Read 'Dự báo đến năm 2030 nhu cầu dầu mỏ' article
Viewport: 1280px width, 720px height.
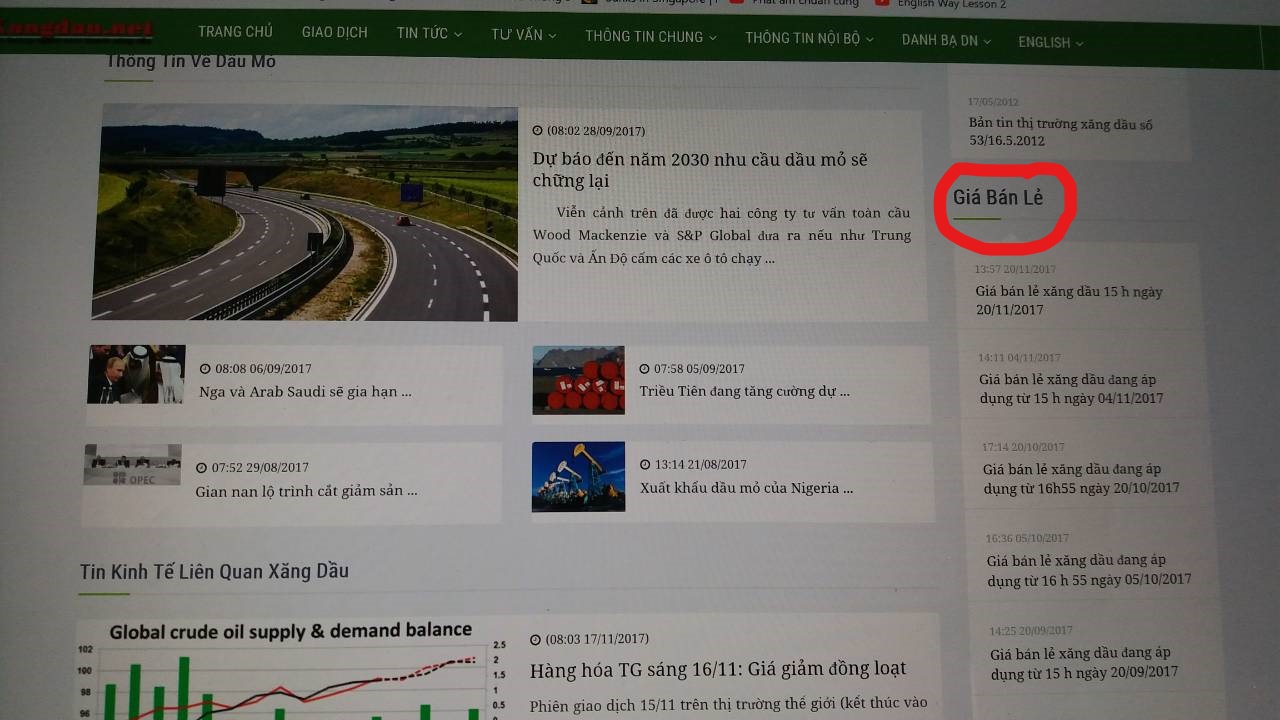(700, 170)
